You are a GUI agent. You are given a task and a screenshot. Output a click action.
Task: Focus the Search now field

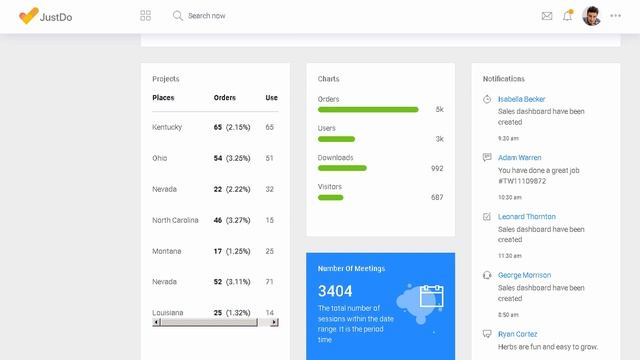coord(207,16)
